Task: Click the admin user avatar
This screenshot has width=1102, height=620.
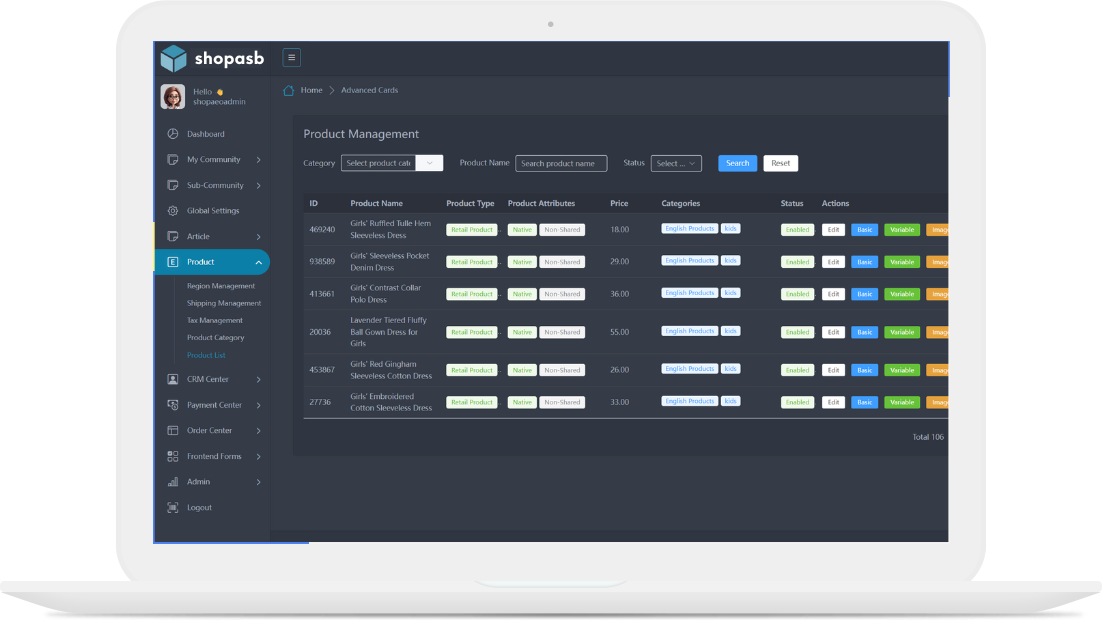Action: pyautogui.click(x=173, y=96)
